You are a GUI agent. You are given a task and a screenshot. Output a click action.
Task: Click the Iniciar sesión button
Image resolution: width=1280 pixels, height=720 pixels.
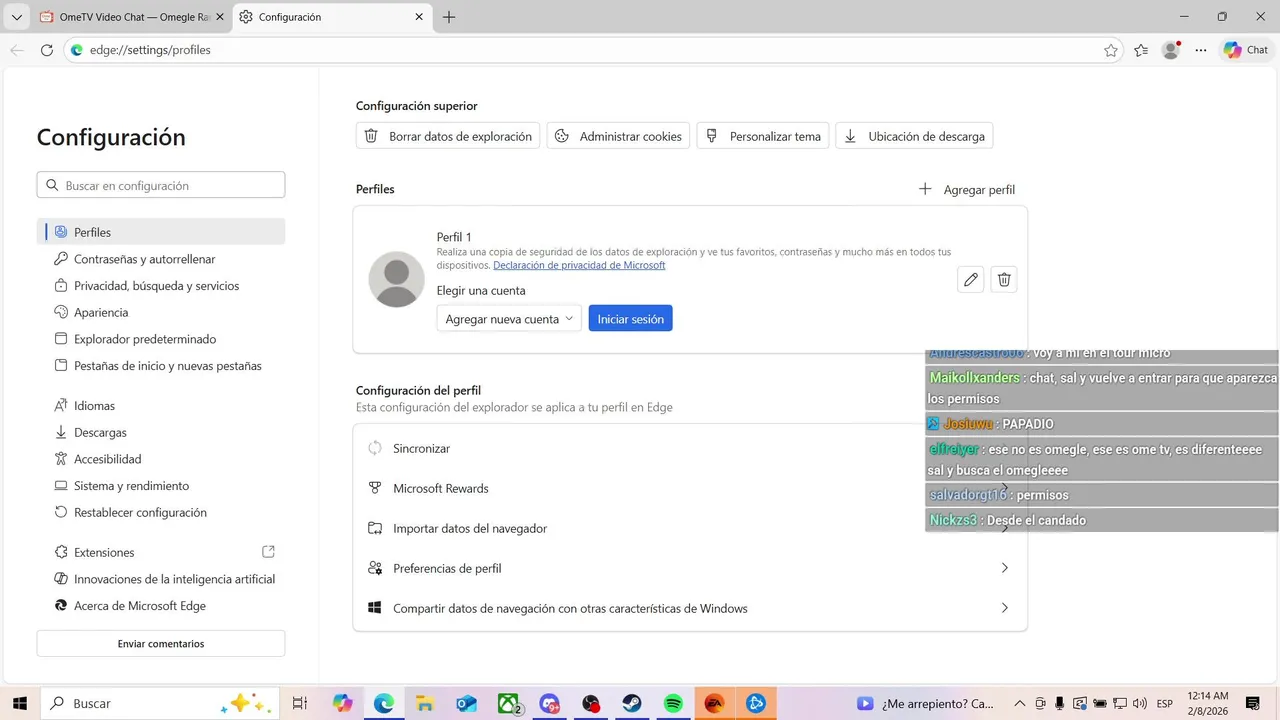[x=630, y=319]
